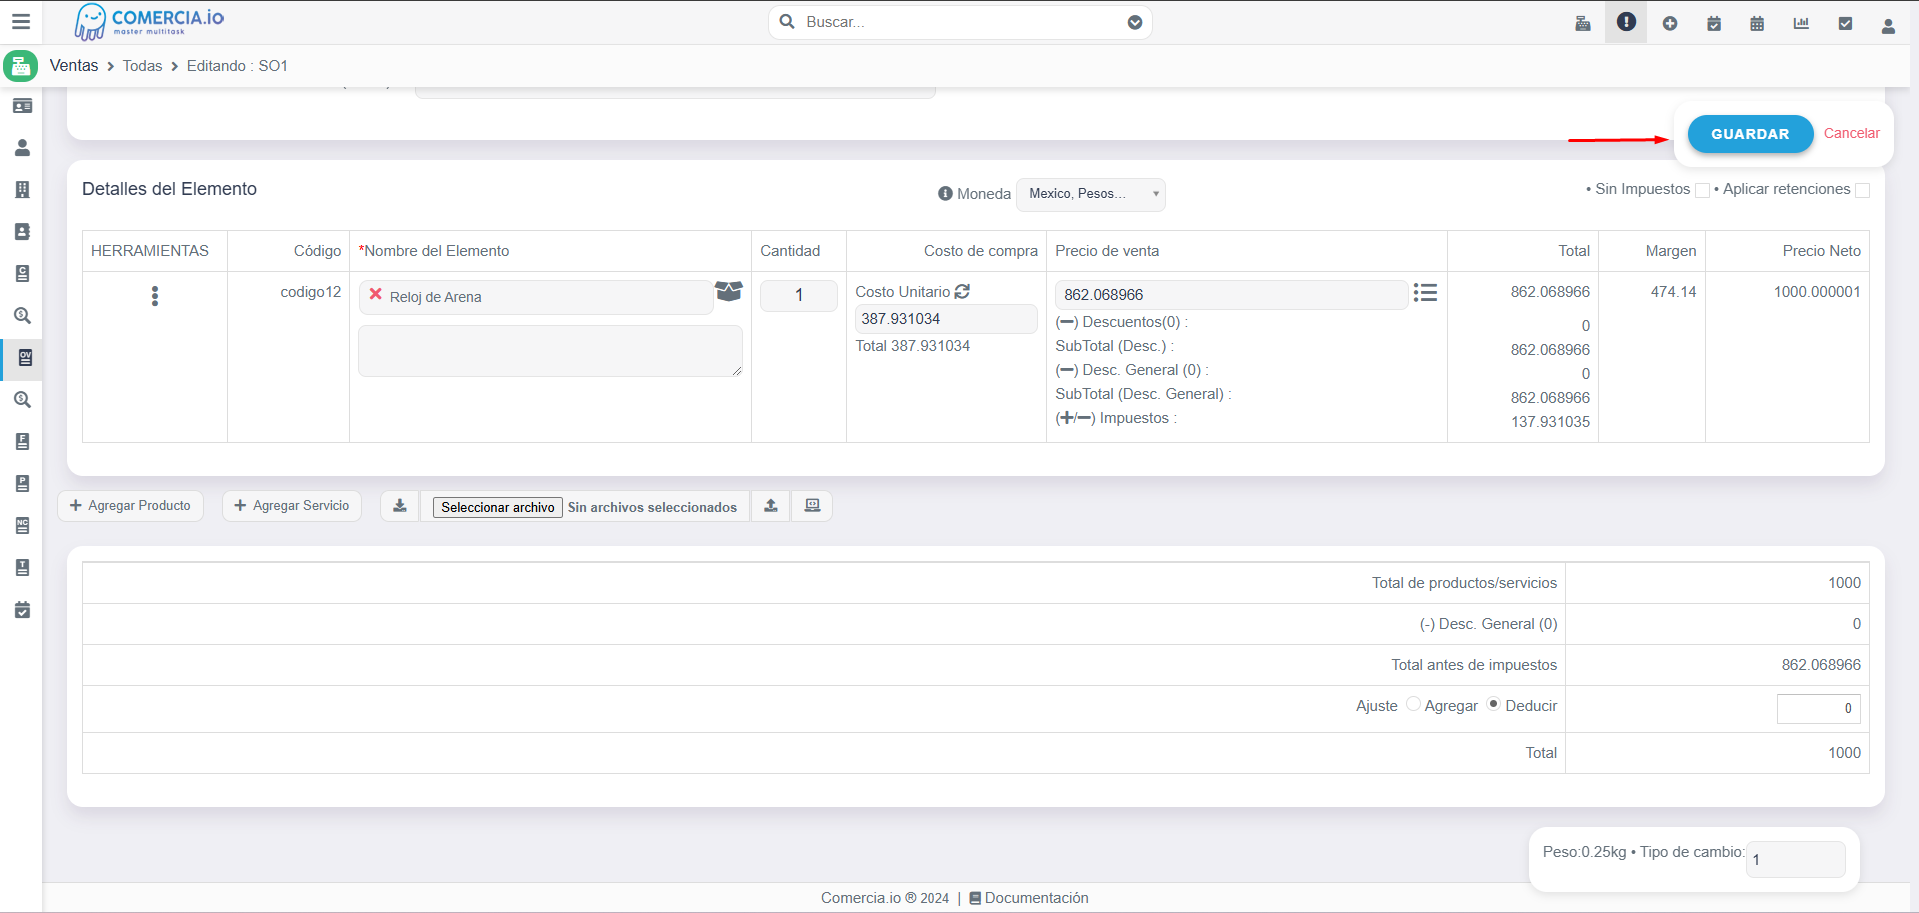Open the hamburger main menu

click(21, 21)
